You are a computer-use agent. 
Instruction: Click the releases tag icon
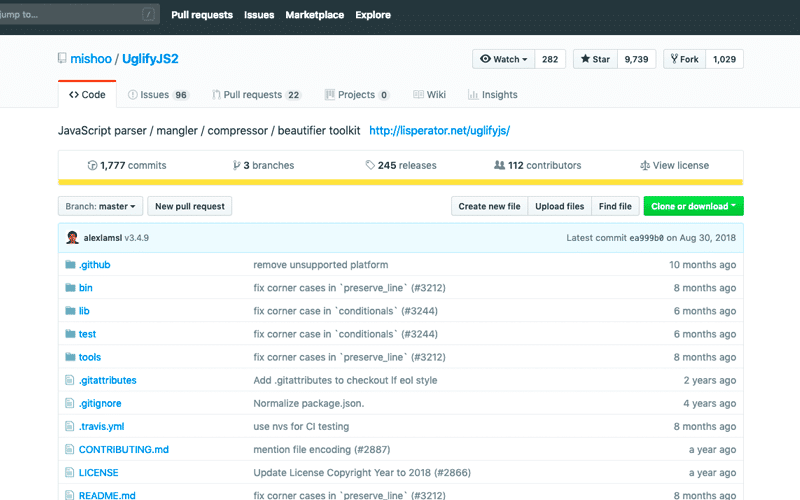point(370,165)
